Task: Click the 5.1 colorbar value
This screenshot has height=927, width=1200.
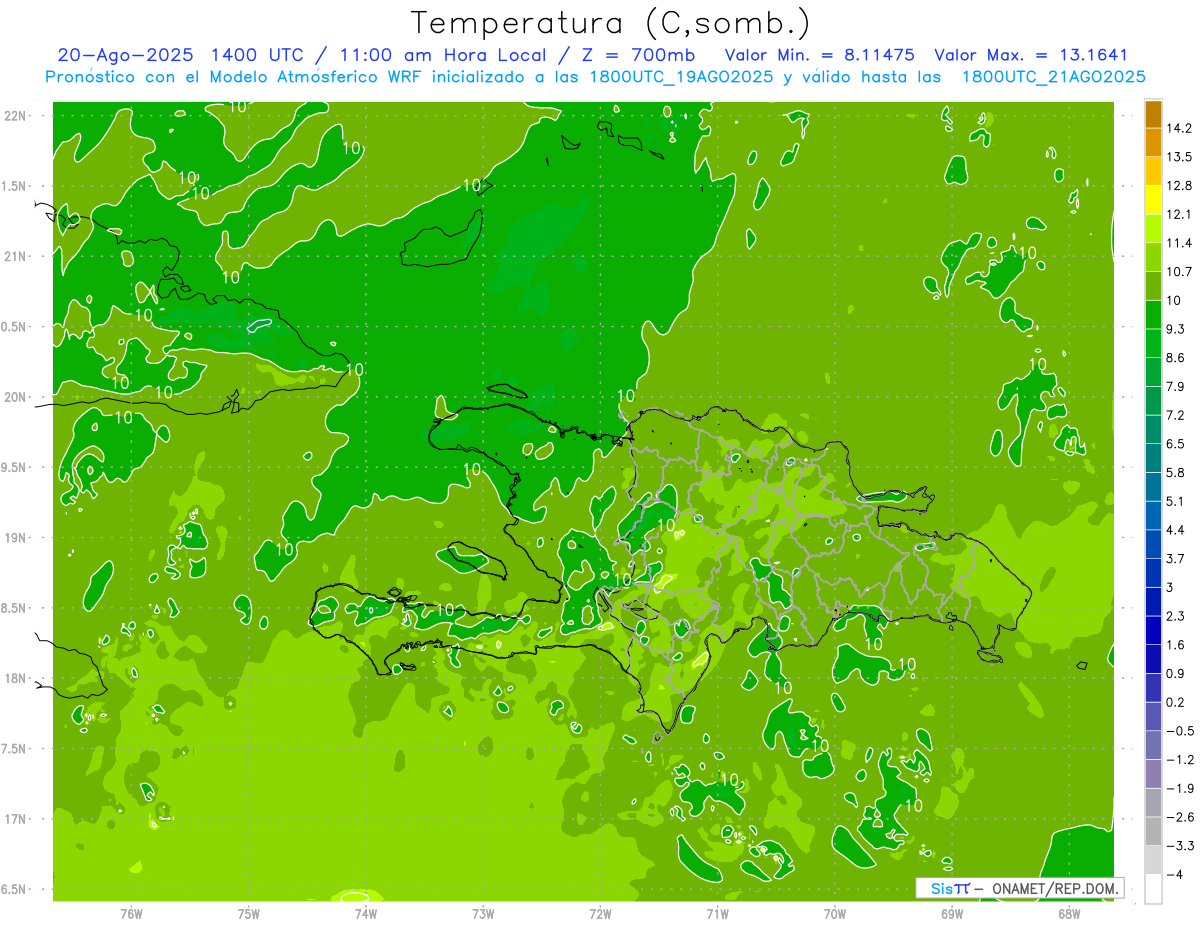Action: (x=1176, y=501)
